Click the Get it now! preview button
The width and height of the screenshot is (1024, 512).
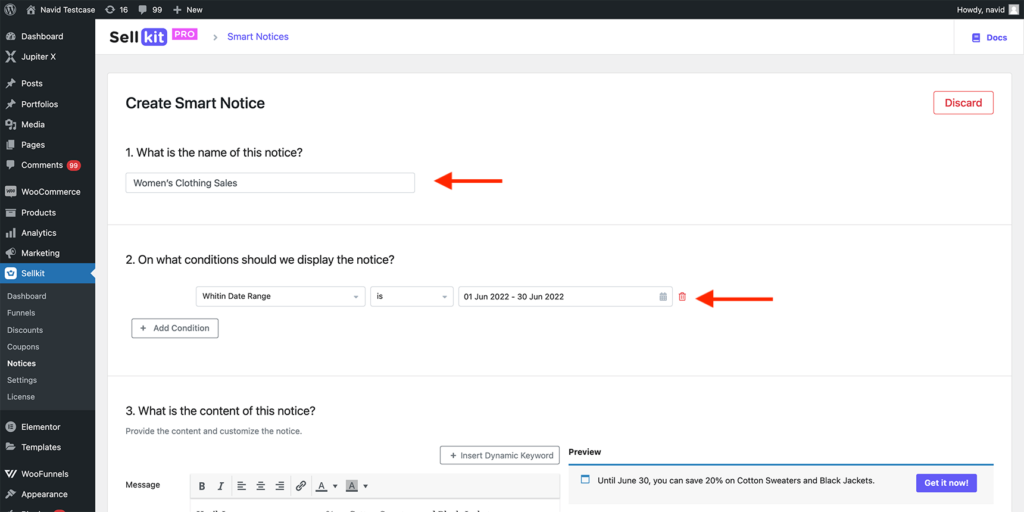click(946, 483)
